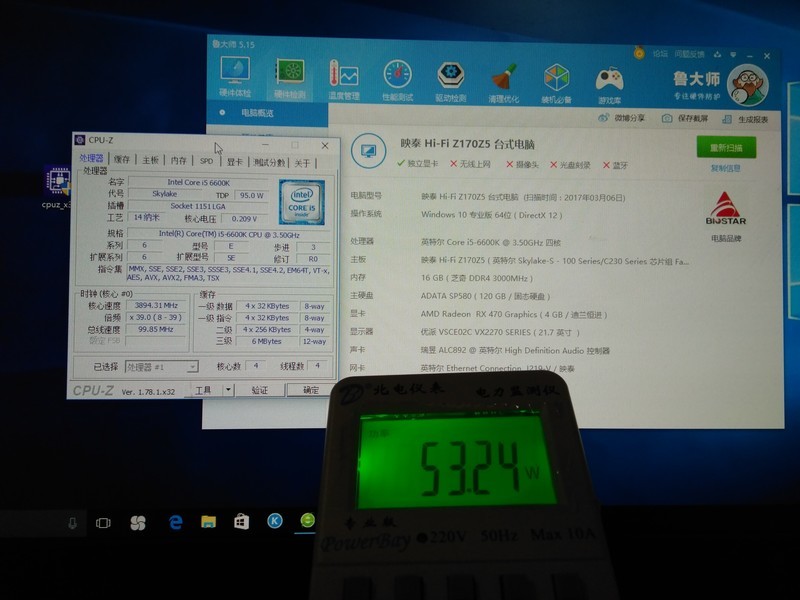
Task: Click the Intel Core i5 logo in CPU-Z
Action: pyautogui.click(x=302, y=203)
